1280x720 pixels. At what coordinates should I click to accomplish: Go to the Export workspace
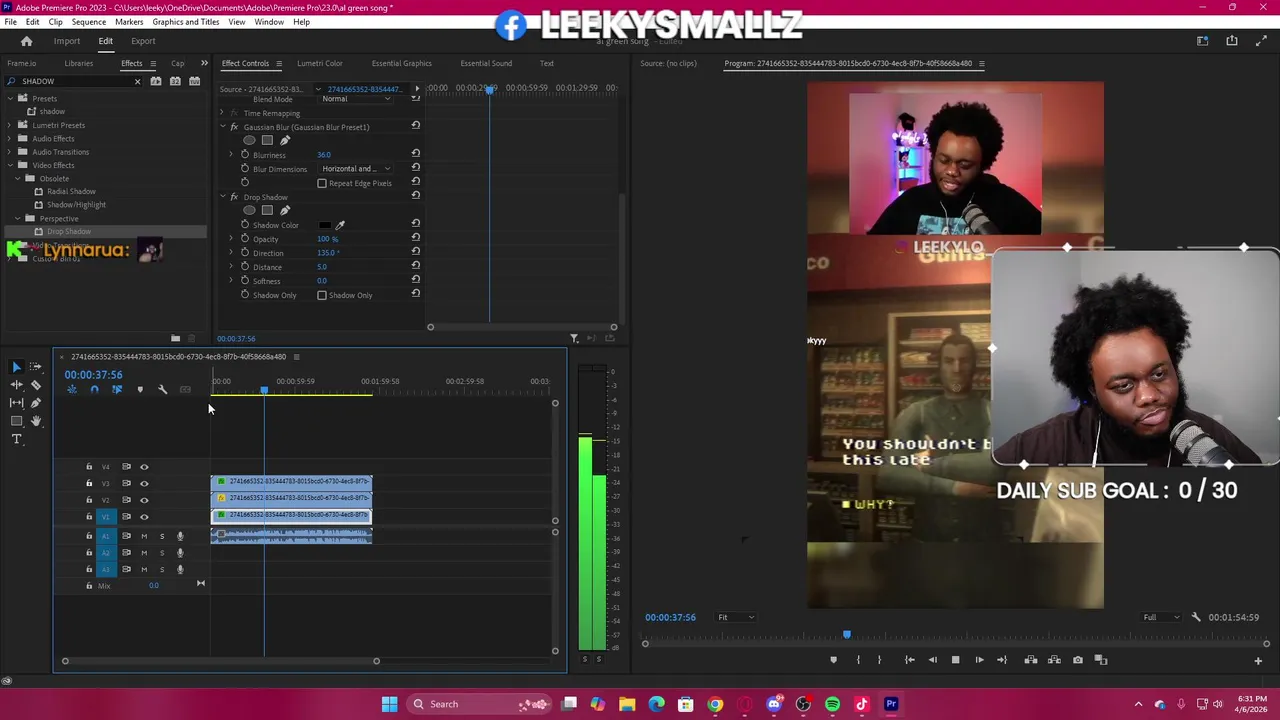(x=143, y=41)
